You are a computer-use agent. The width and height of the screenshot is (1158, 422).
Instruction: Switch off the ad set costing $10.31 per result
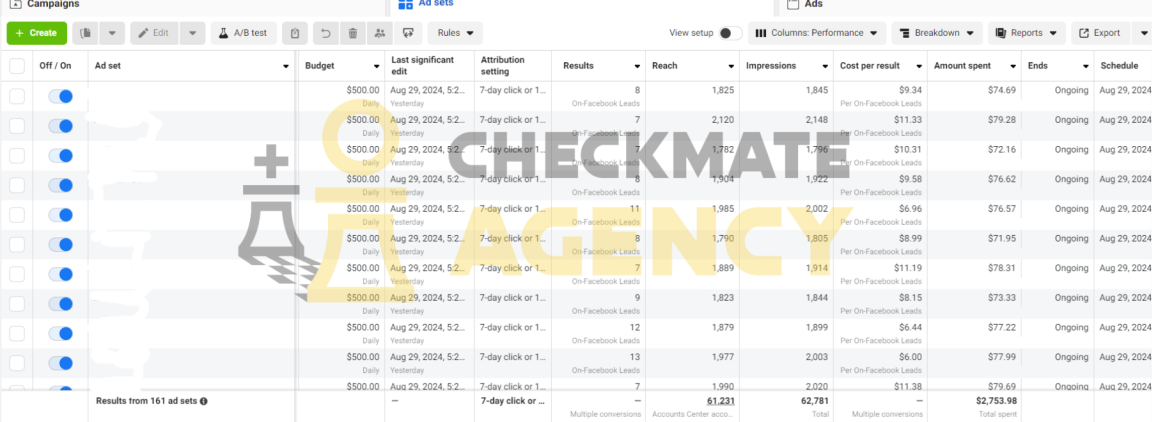[61, 155]
